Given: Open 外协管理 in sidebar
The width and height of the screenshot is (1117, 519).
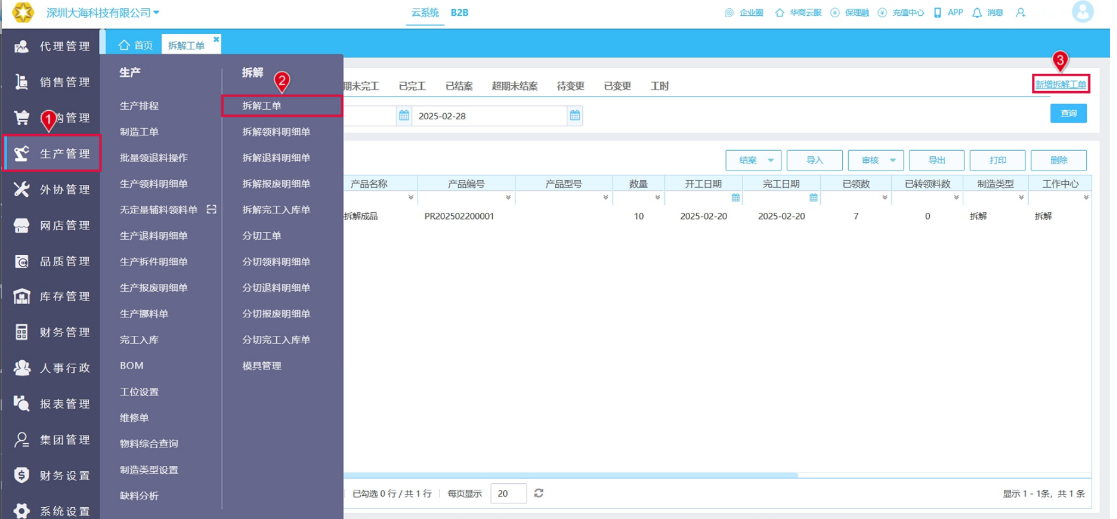Looking at the screenshot, I should (51, 189).
